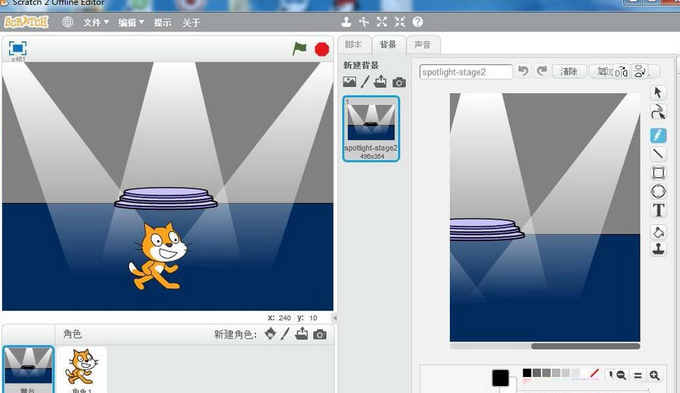Select the stage thumbnail in sprite pane
Viewport: 680px width, 393px height.
pos(28,370)
